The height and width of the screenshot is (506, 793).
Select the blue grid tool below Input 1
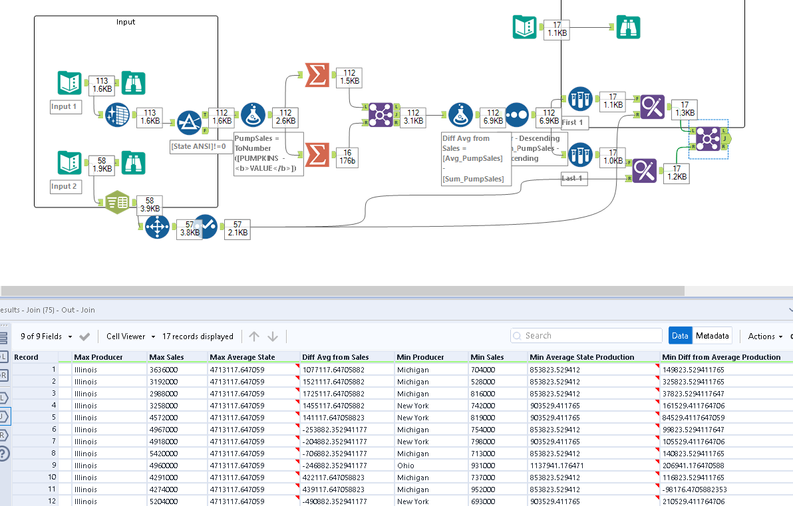(117, 115)
